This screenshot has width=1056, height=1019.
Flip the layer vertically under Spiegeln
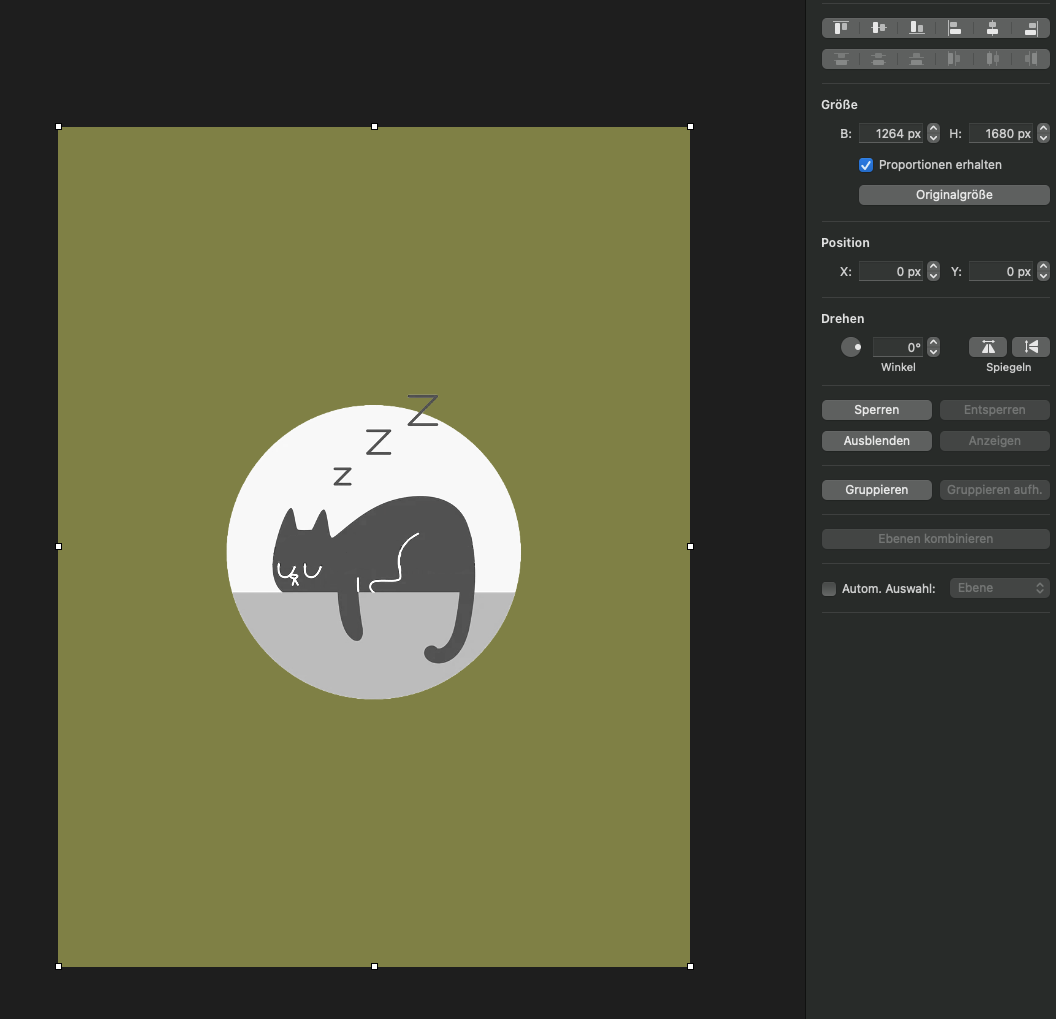pos(1031,347)
